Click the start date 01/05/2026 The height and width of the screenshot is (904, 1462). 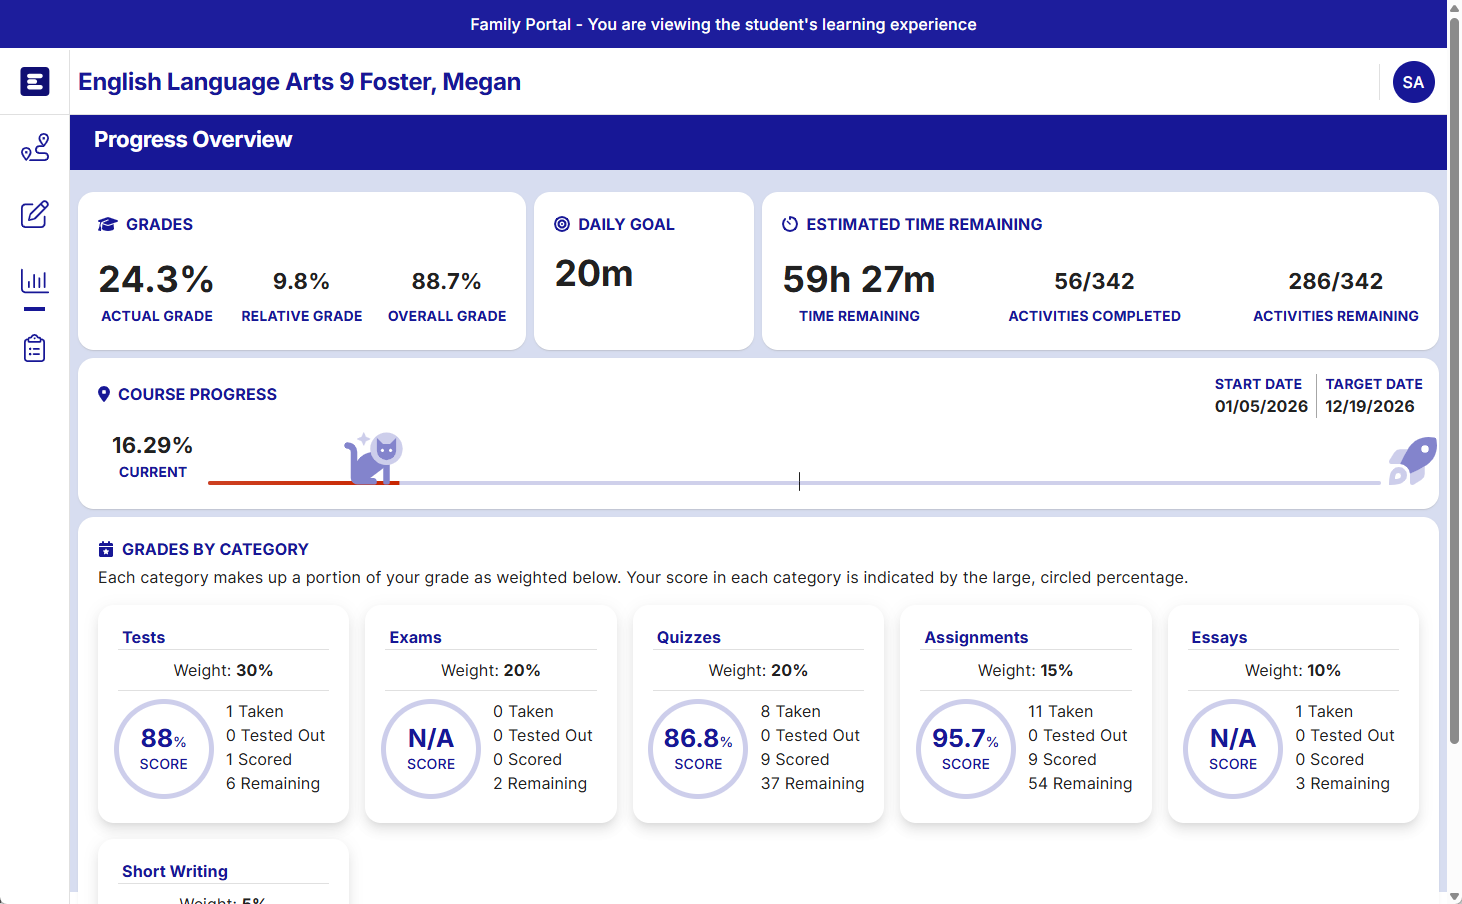coord(1261,406)
